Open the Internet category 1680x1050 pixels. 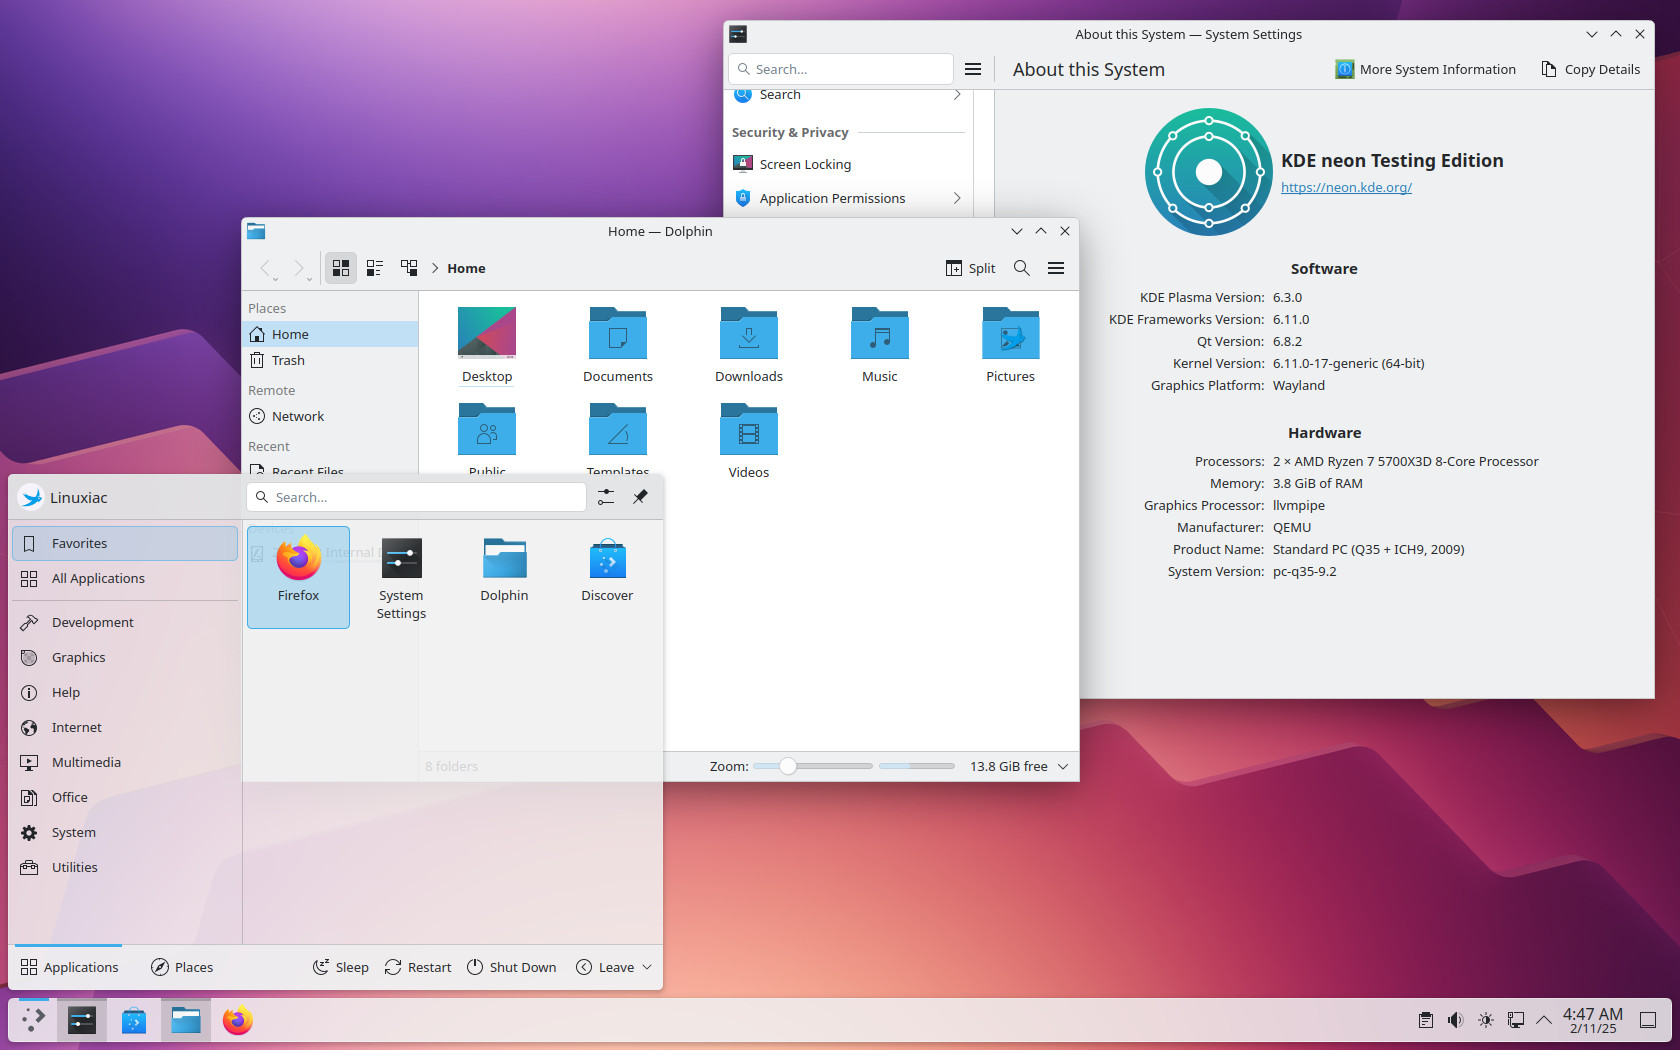click(x=125, y=727)
